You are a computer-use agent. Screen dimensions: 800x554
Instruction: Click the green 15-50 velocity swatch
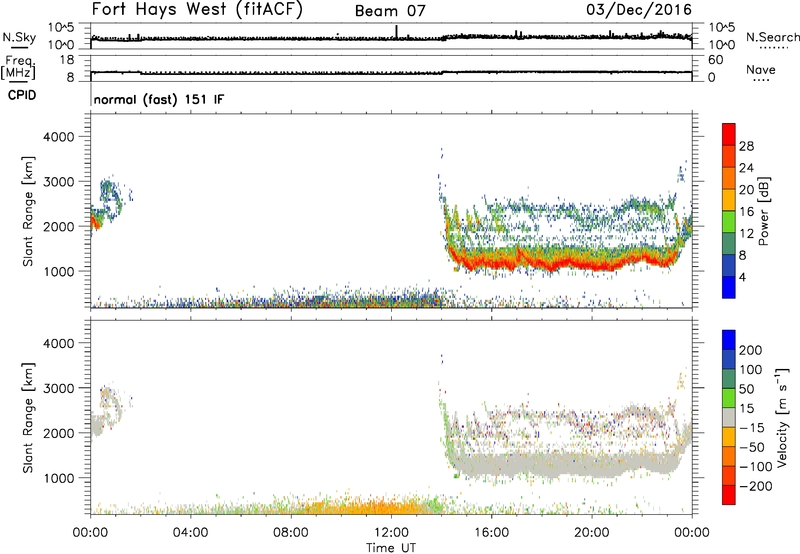click(729, 398)
